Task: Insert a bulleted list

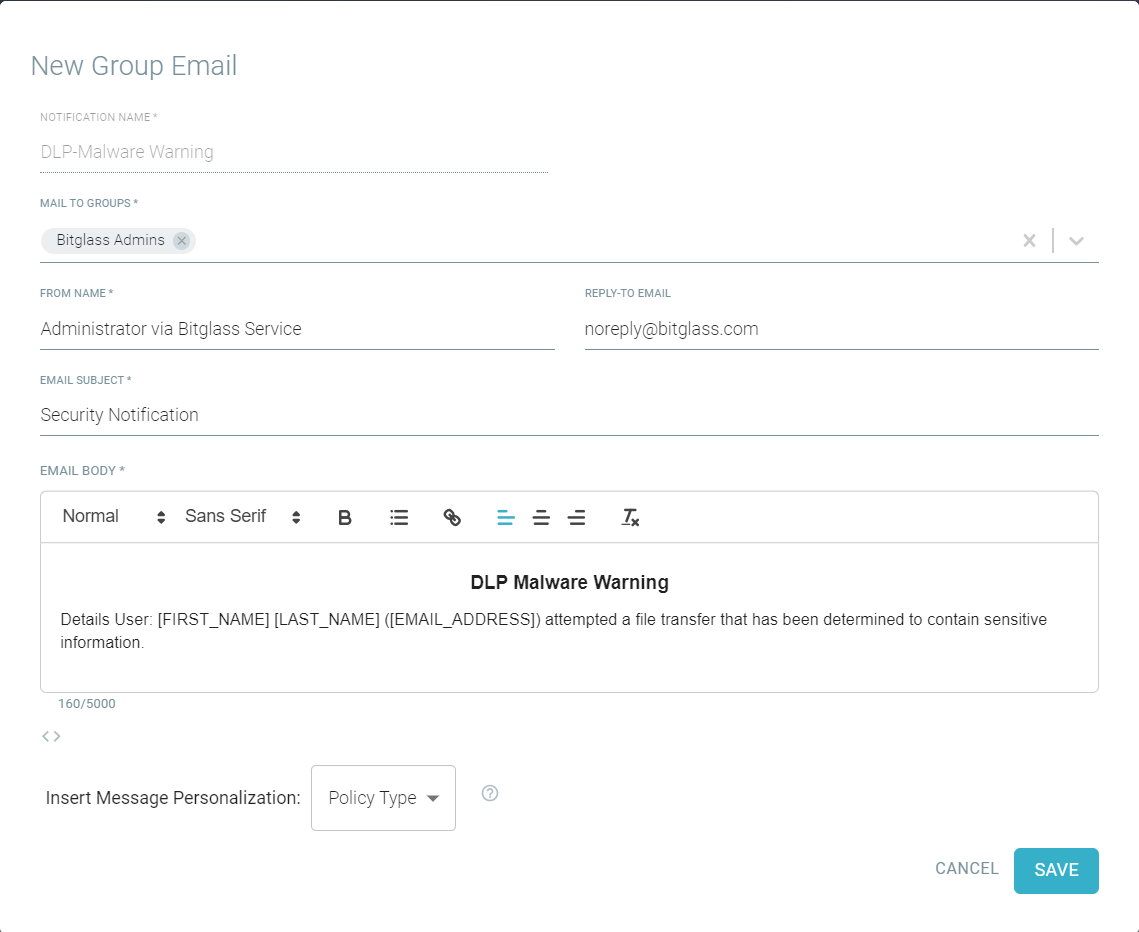Action: pos(399,517)
